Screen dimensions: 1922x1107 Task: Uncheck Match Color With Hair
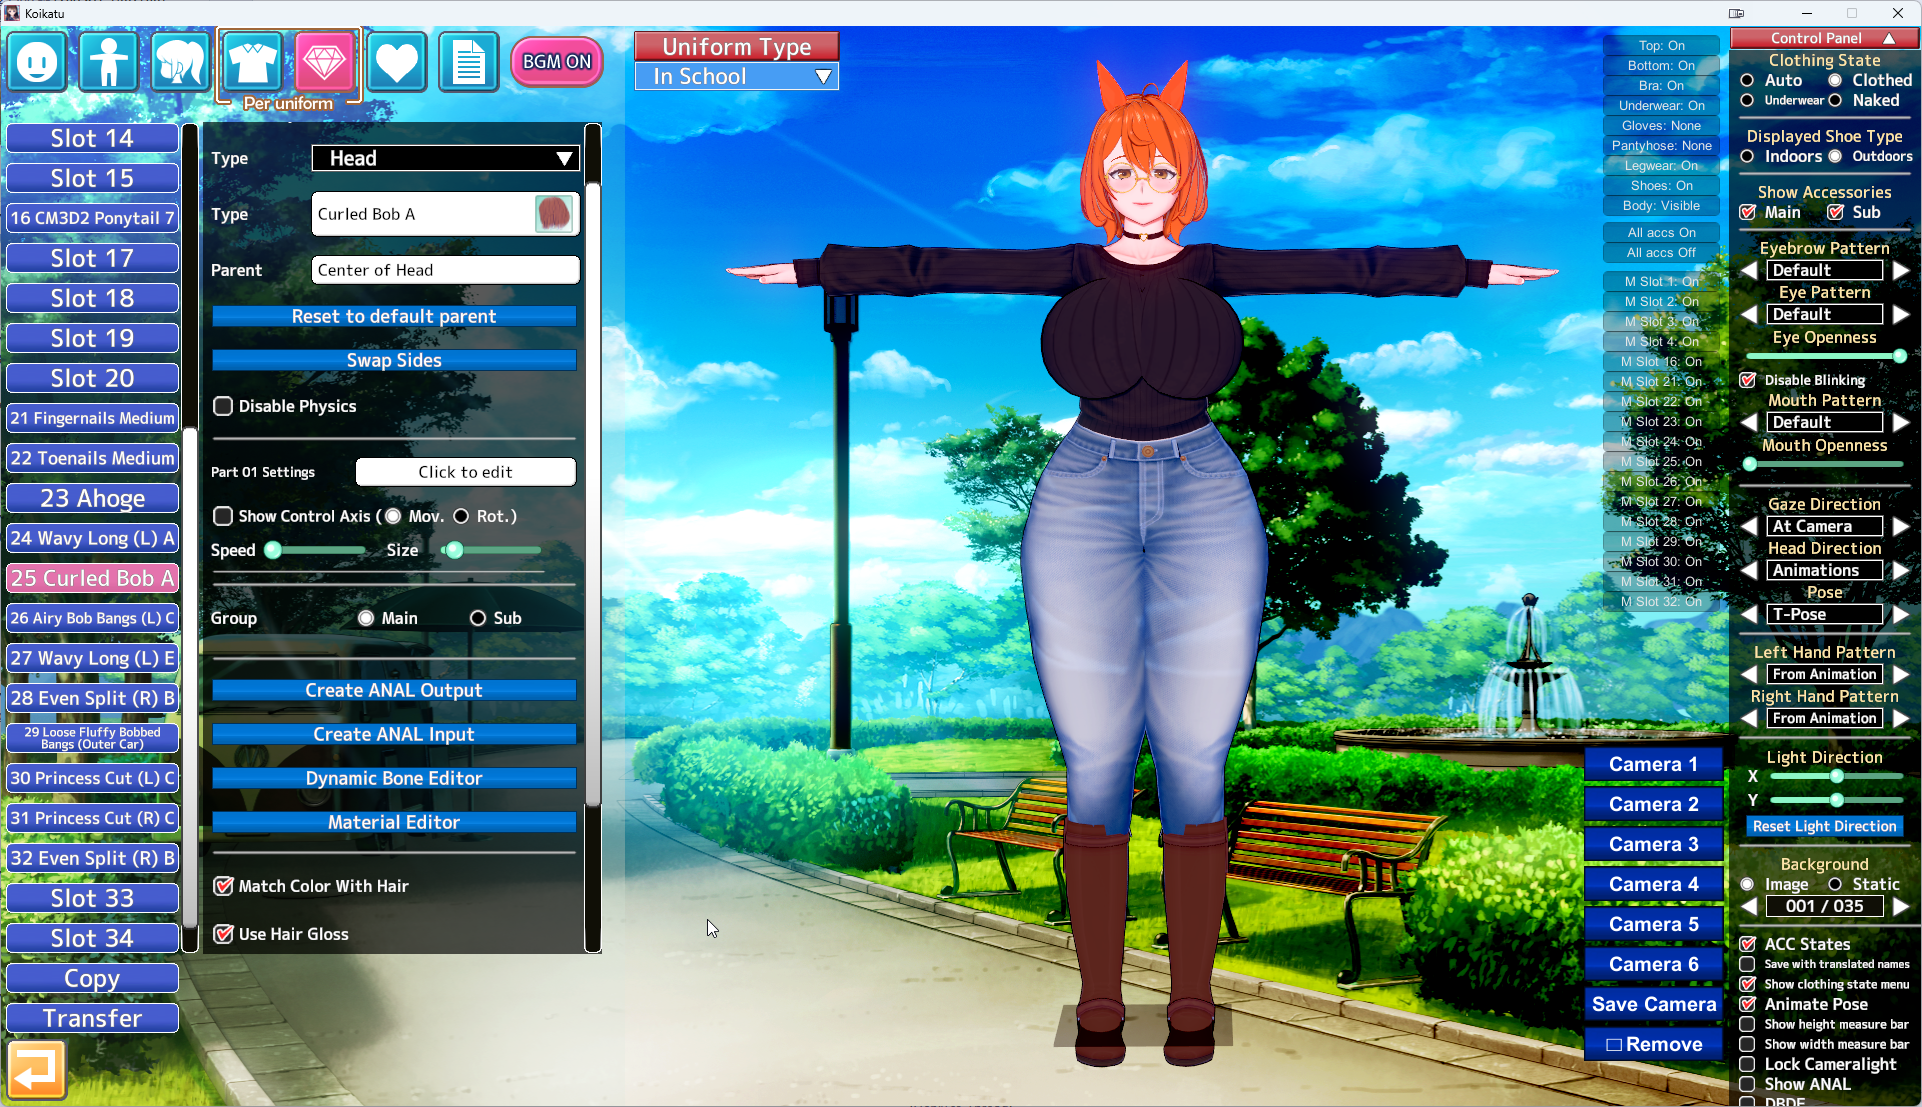[x=223, y=886]
